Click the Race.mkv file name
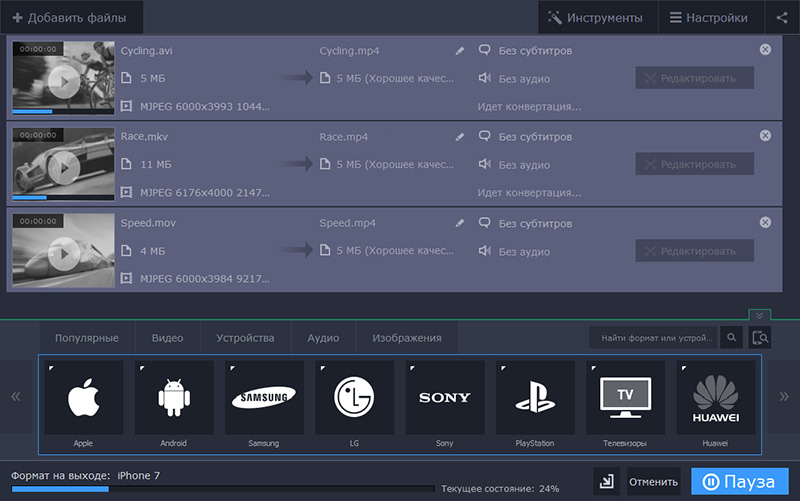The width and height of the screenshot is (800, 501). pyautogui.click(x=144, y=137)
